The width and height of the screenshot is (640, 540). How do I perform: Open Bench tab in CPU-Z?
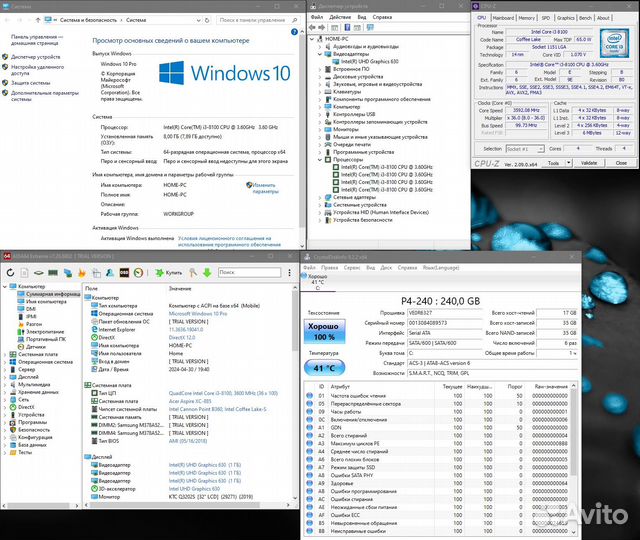coord(585,18)
